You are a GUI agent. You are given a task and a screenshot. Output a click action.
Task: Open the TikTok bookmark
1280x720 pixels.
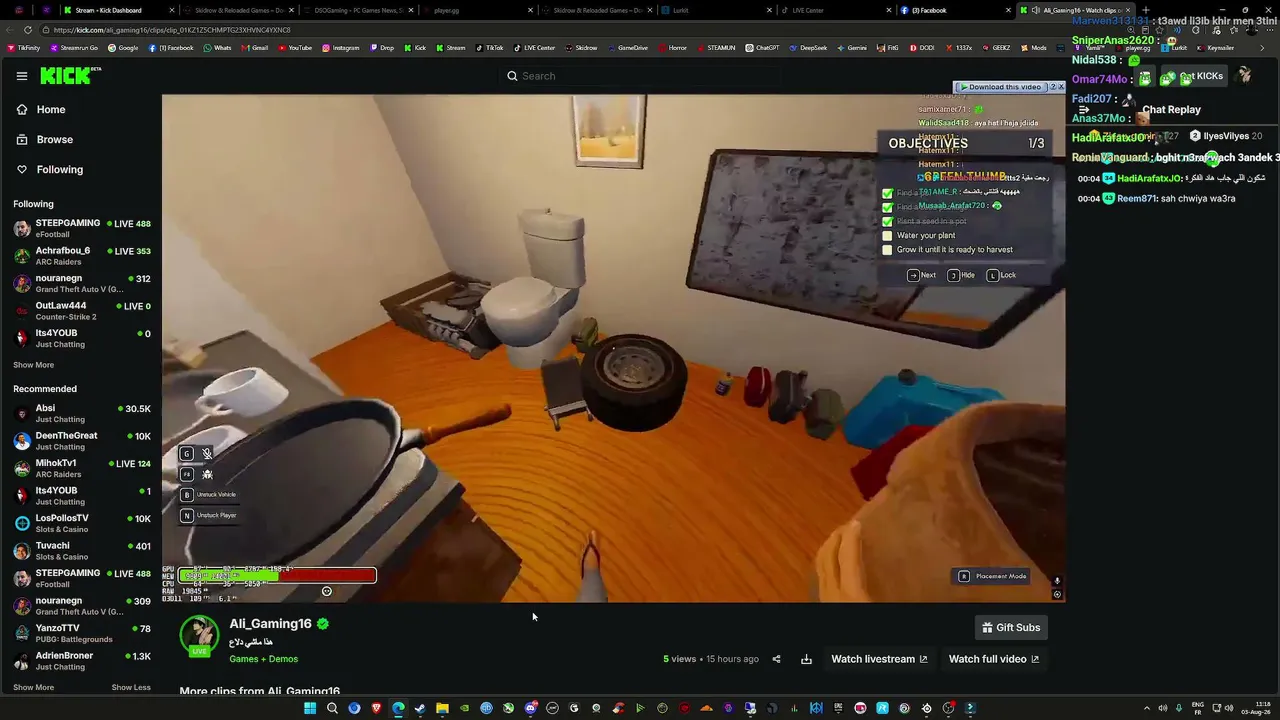489,48
